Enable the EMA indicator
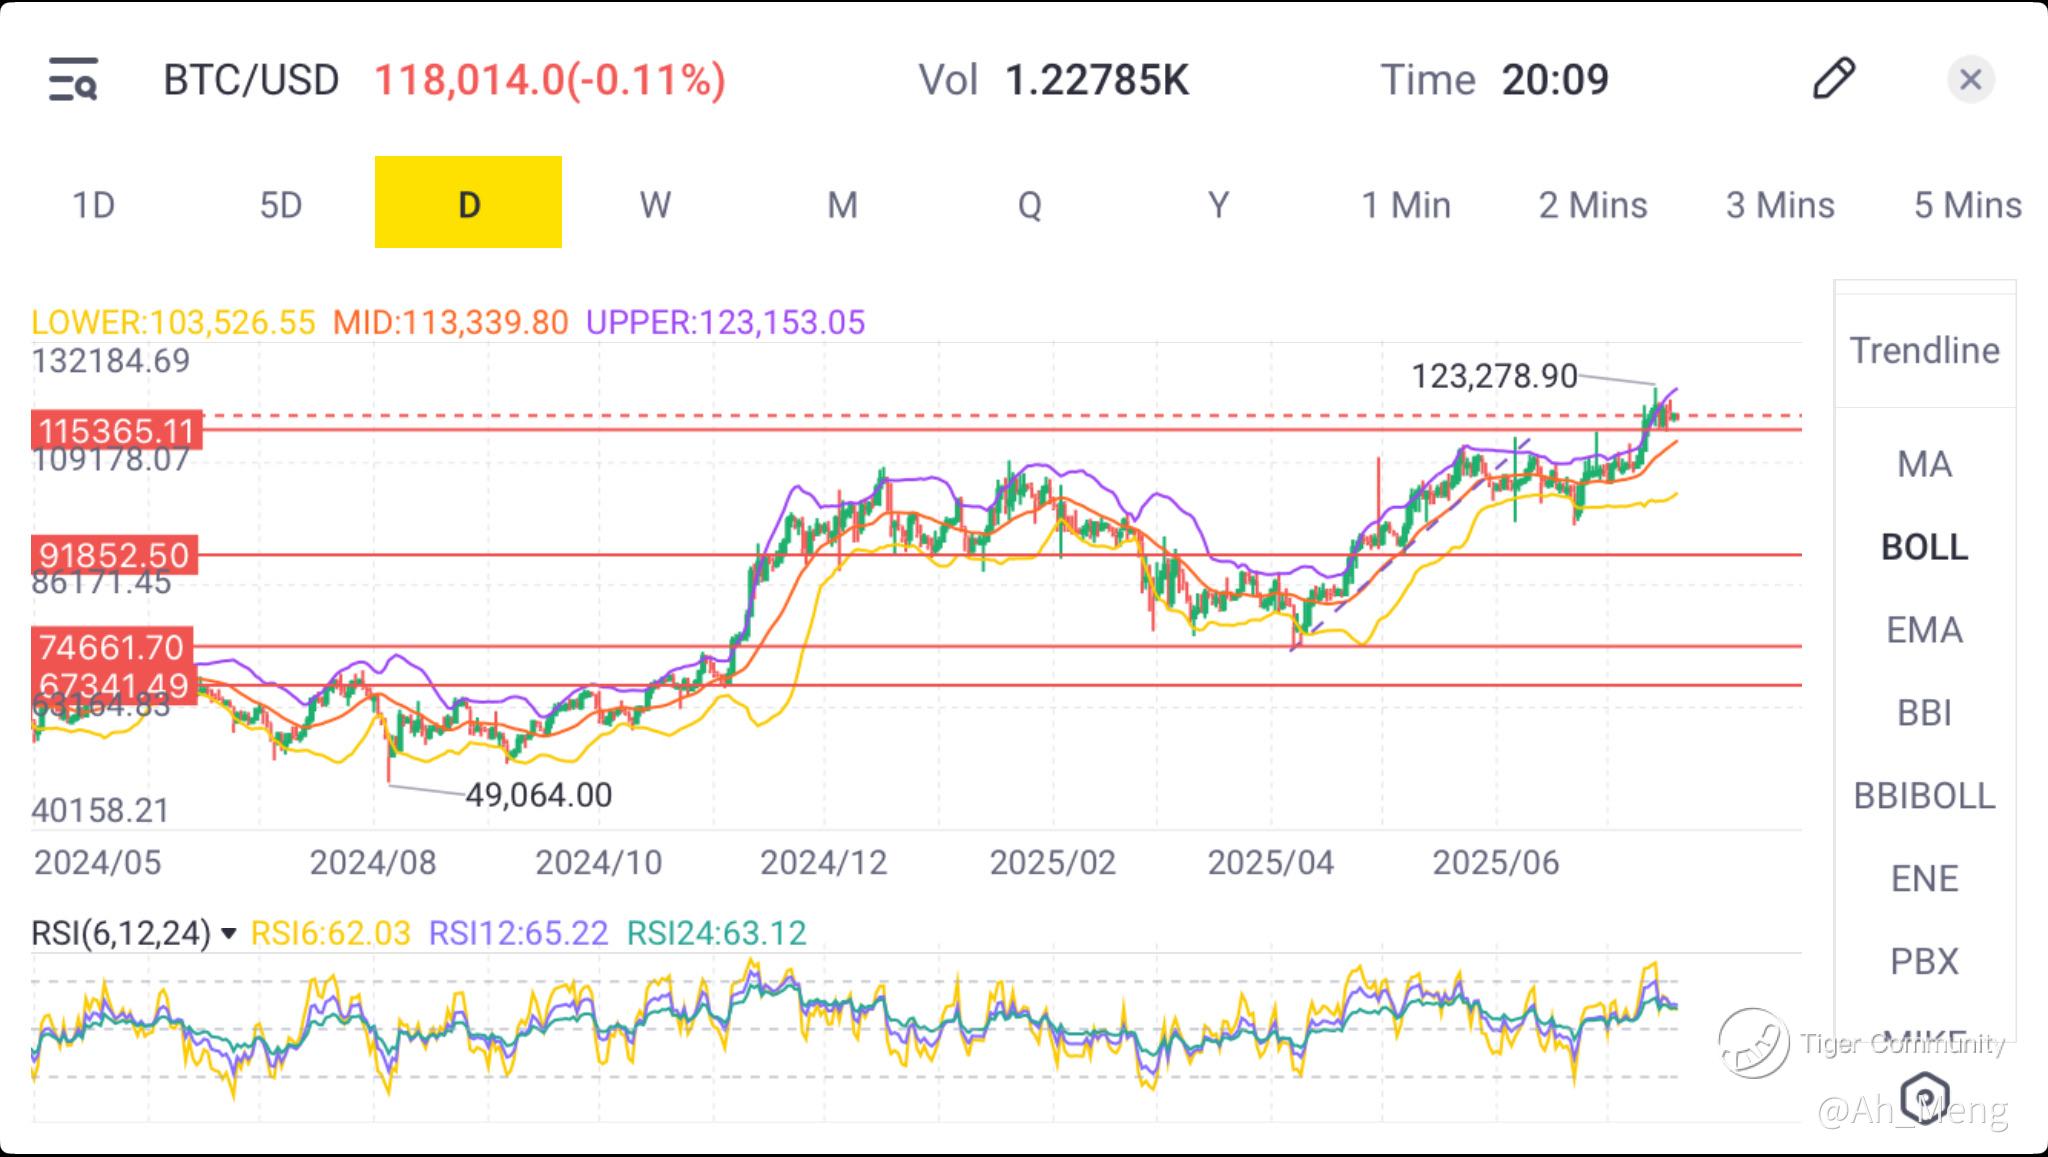The image size is (2048, 1157). [x=1924, y=630]
